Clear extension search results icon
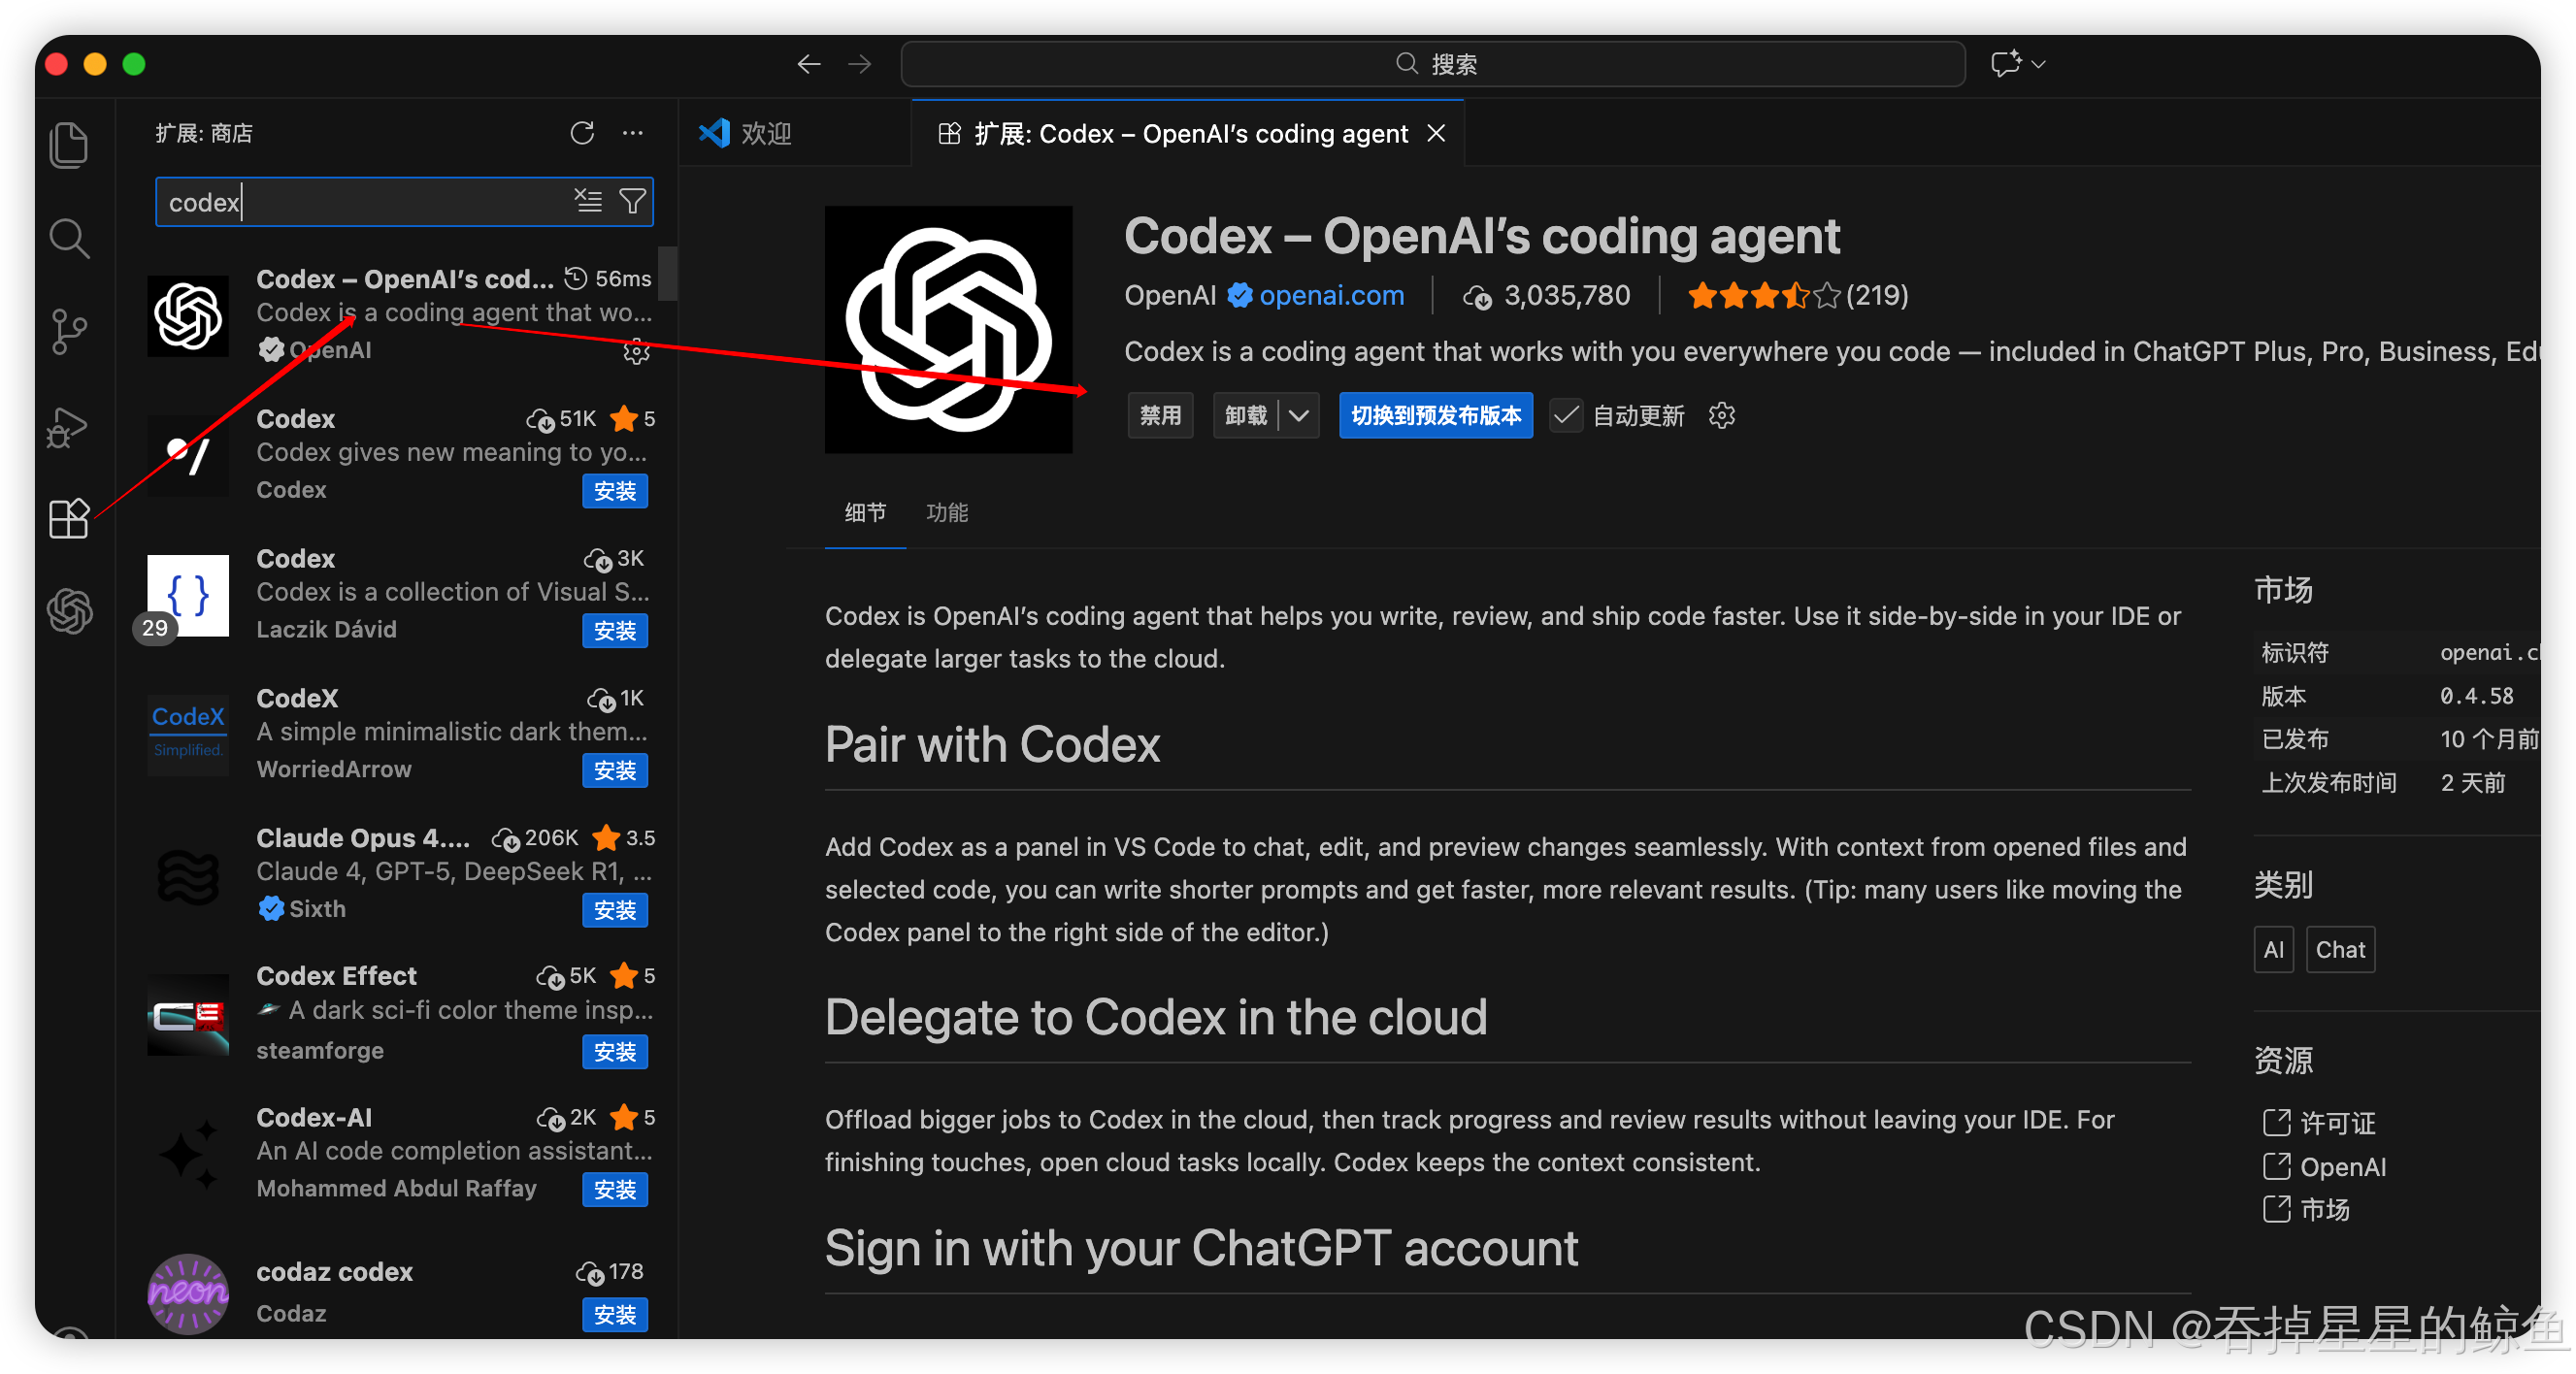The height and width of the screenshot is (1374, 2576). click(588, 201)
